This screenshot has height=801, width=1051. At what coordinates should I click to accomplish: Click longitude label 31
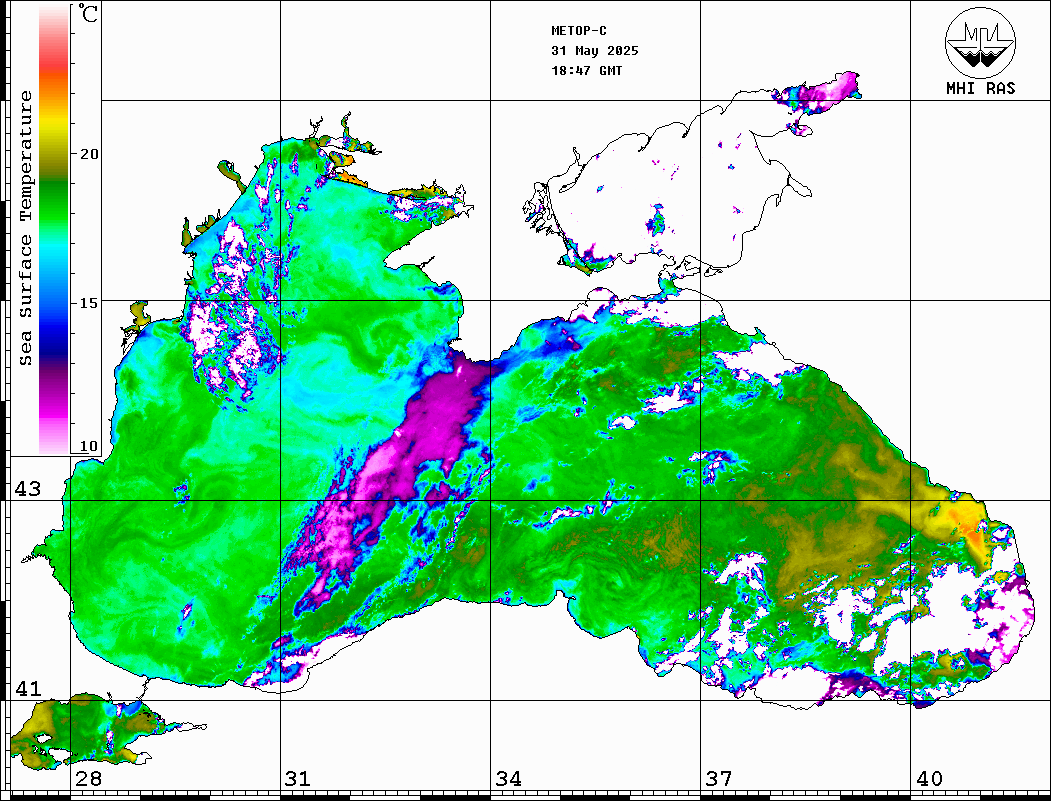coord(298,779)
